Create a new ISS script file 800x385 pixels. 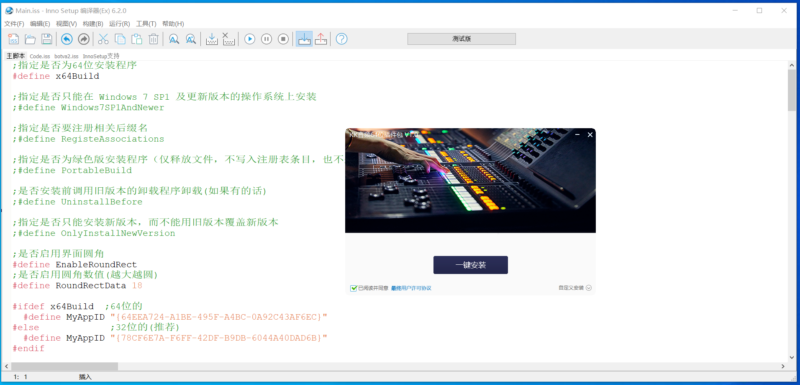coord(14,39)
